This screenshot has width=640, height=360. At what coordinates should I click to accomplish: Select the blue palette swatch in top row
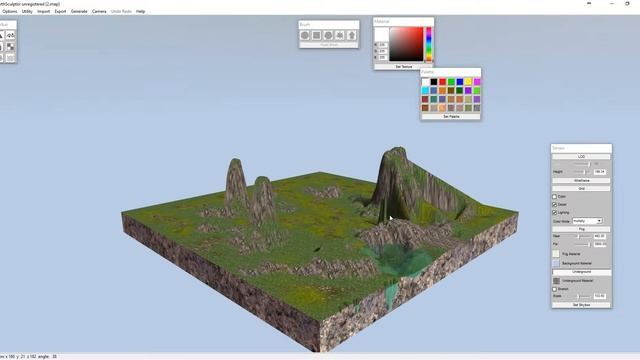click(460, 82)
